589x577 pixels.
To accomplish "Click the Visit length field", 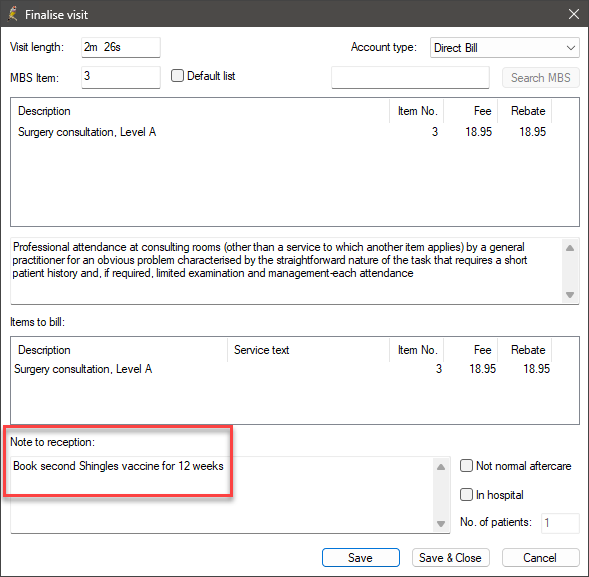I will (x=121, y=47).
